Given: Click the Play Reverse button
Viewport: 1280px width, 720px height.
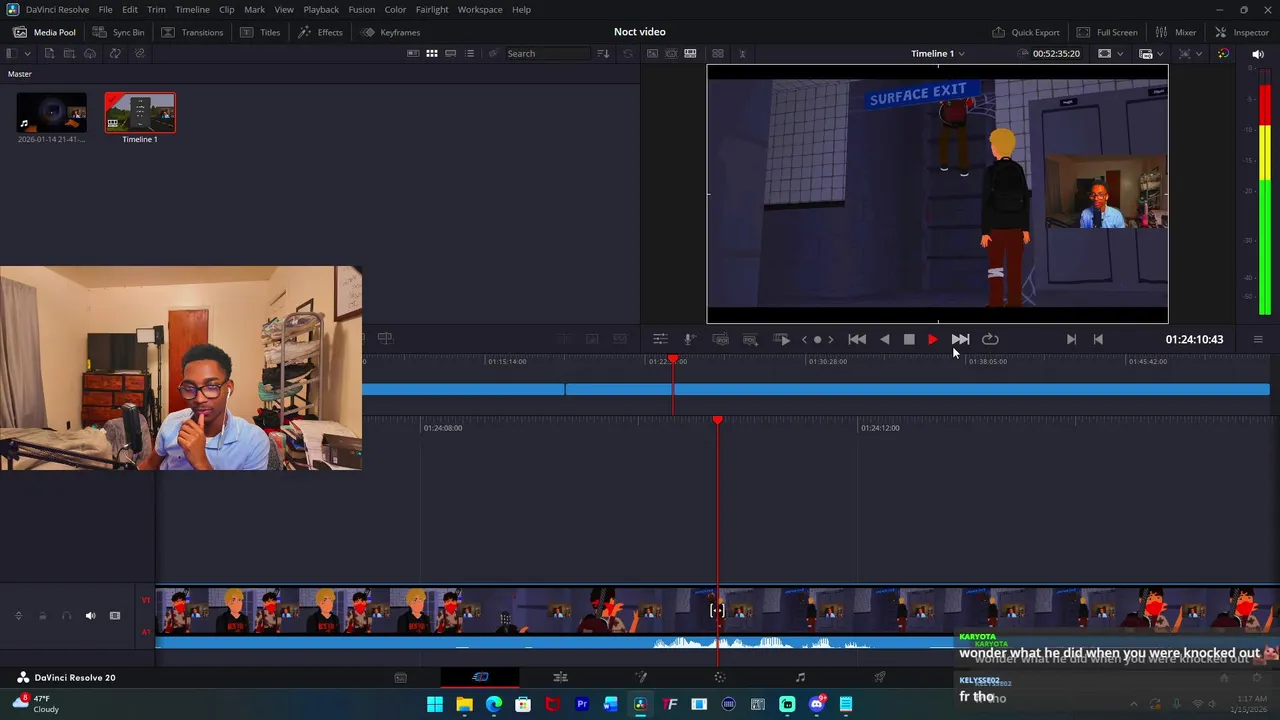Looking at the screenshot, I should [885, 339].
